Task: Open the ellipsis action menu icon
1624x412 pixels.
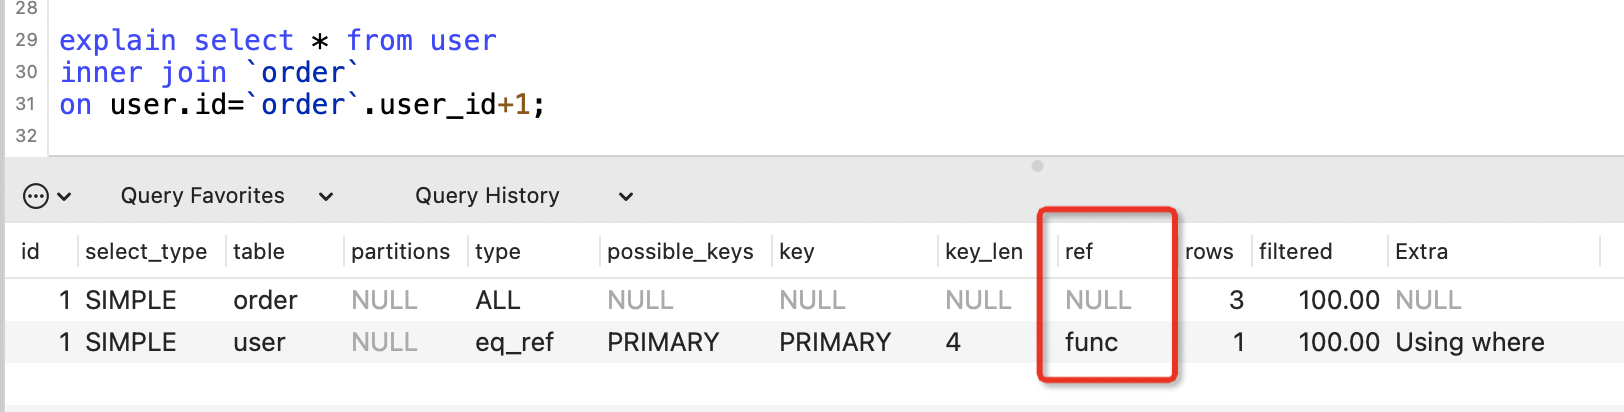Action: tap(35, 196)
